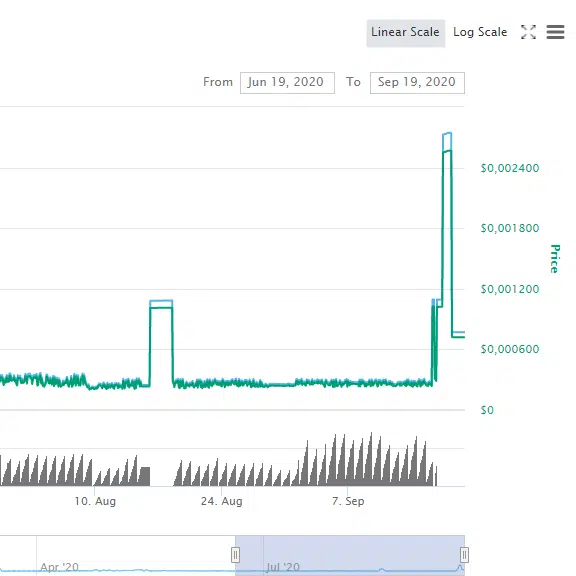Select the Price axis title label
The width and height of the screenshot is (576, 576).
pos(555,259)
